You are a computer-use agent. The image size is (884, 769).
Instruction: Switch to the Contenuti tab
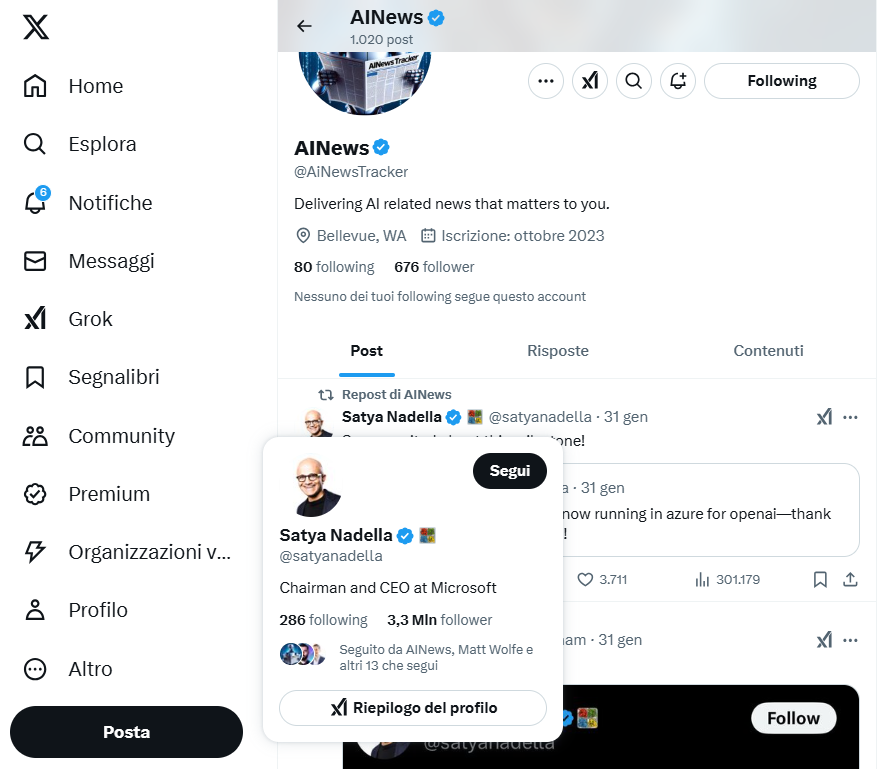tap(768, 351)
